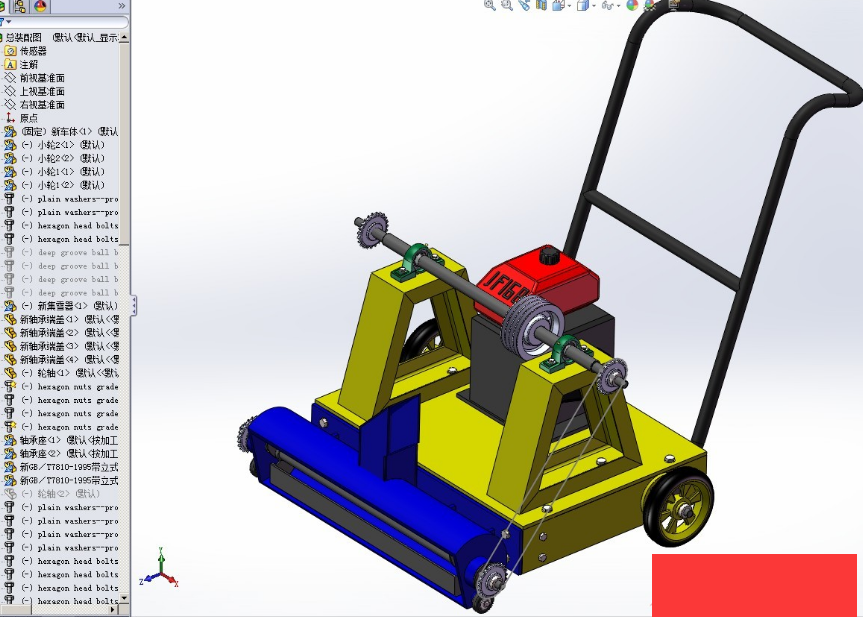Click the Apply Scene icon
The height and width of the screenshot is (617, 863).
pyautogui.click(x=651, y=6)
